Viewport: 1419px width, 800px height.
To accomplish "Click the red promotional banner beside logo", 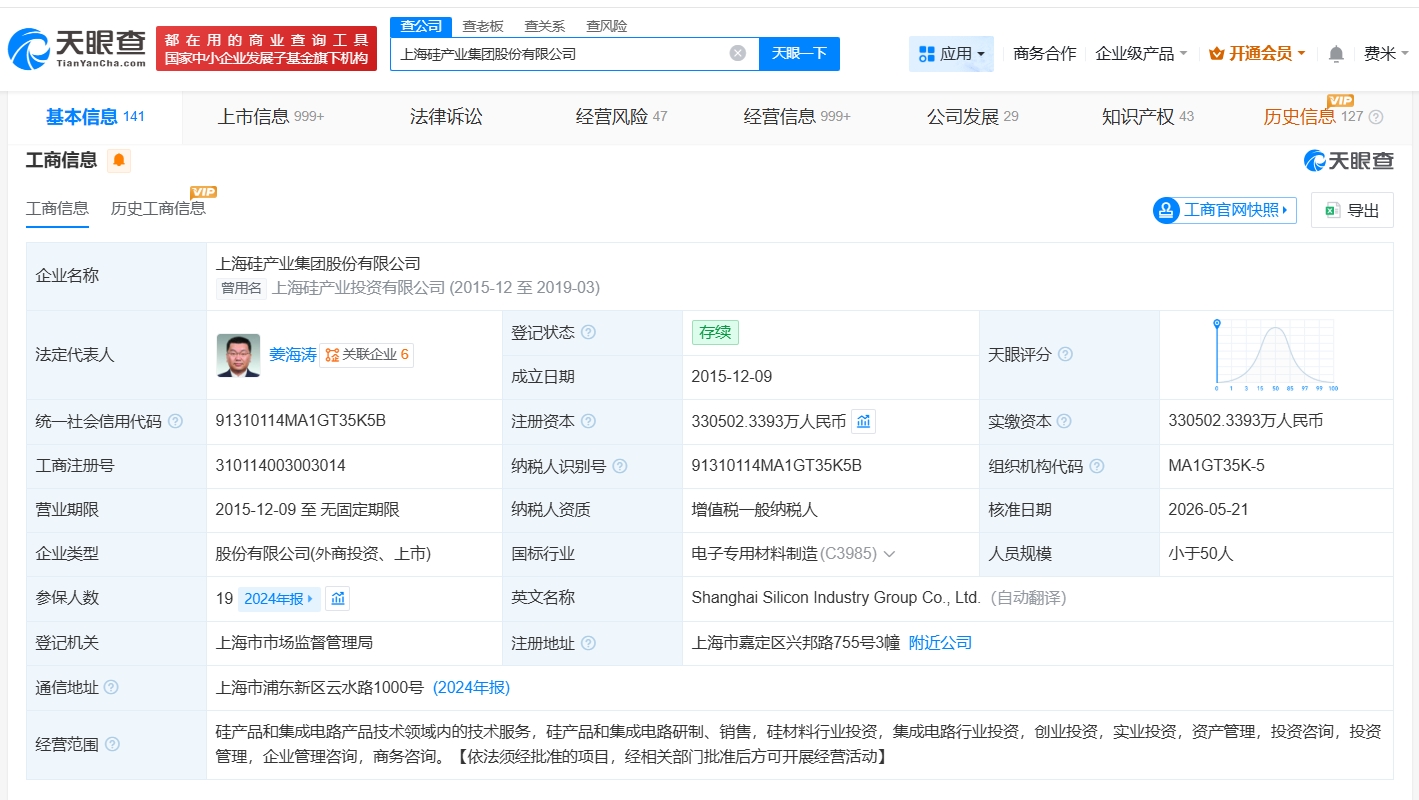I will [267, 48].
